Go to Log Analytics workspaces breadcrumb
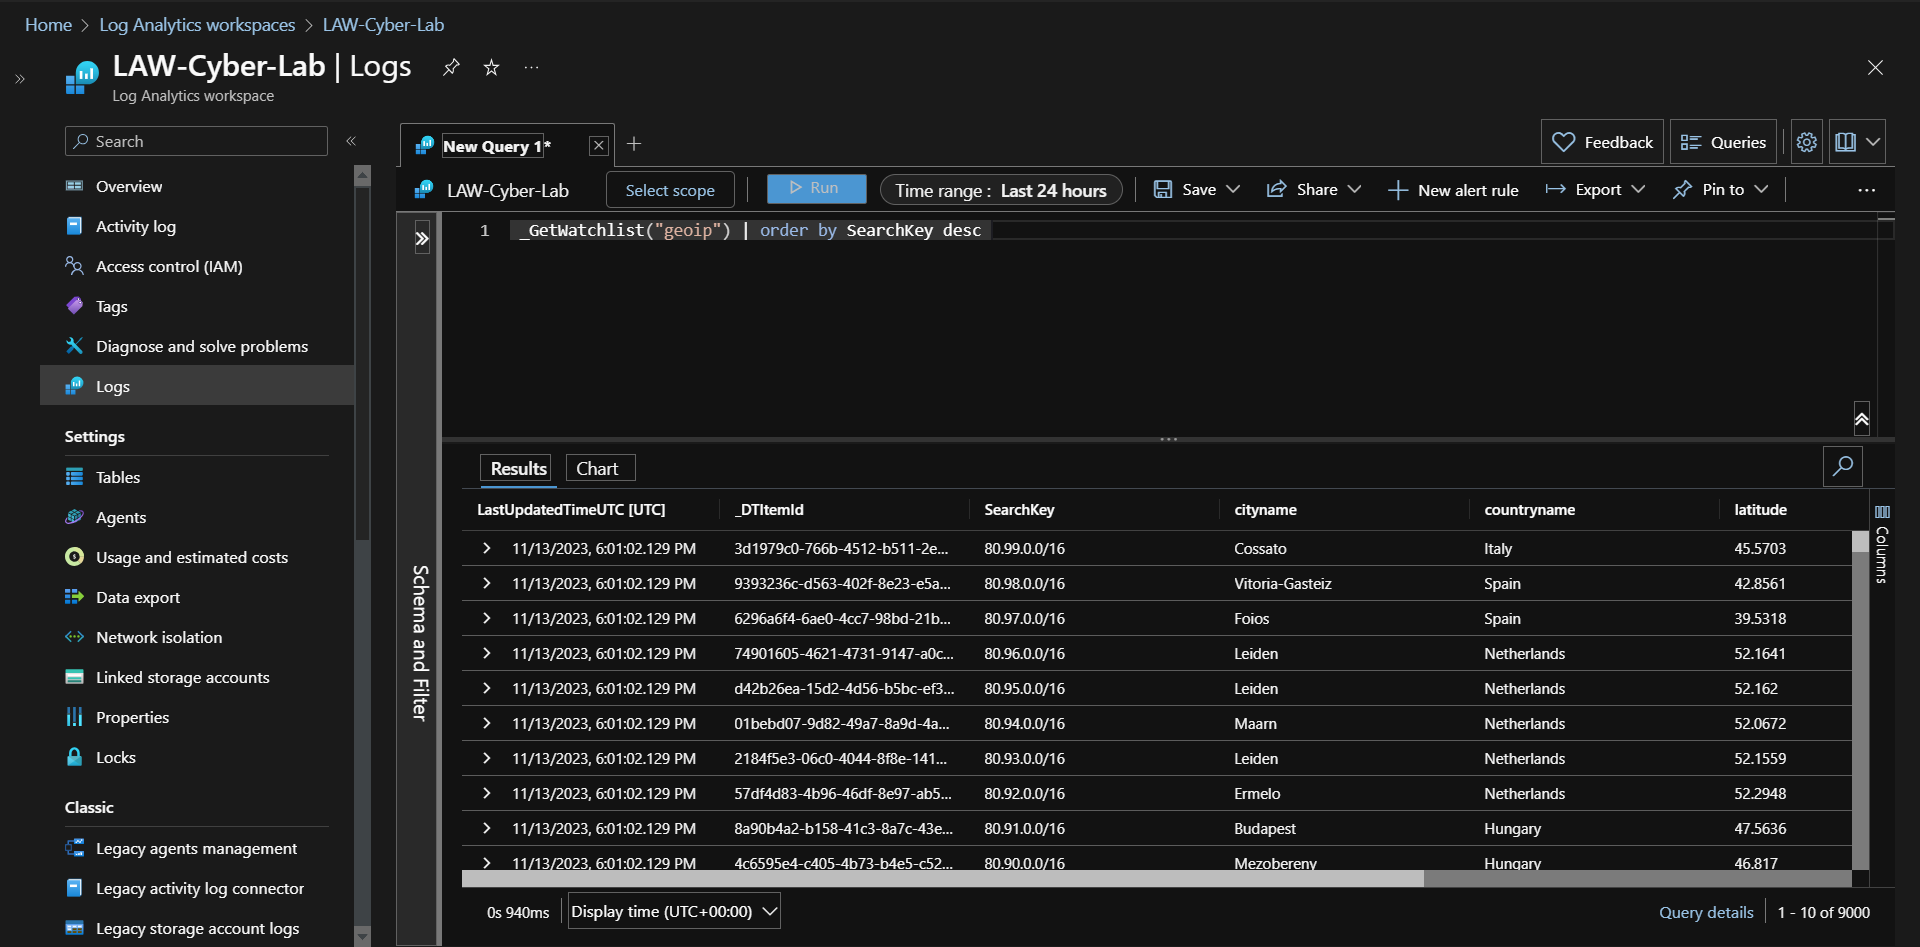The width and height of the screenshot is (1920, 947). click(x=197, y=25)
